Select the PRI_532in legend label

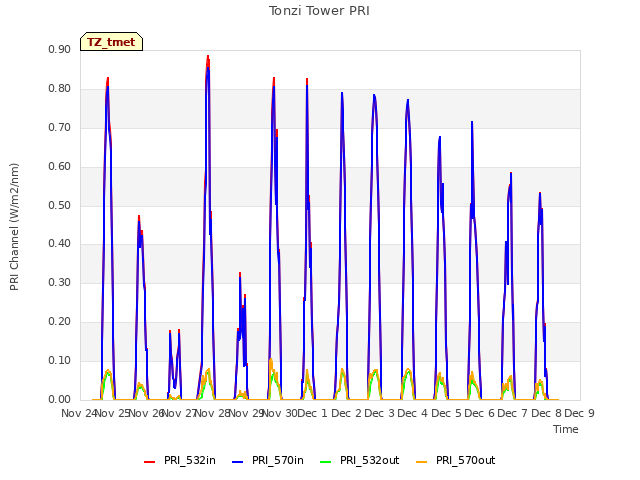click(x=190, y=460)
